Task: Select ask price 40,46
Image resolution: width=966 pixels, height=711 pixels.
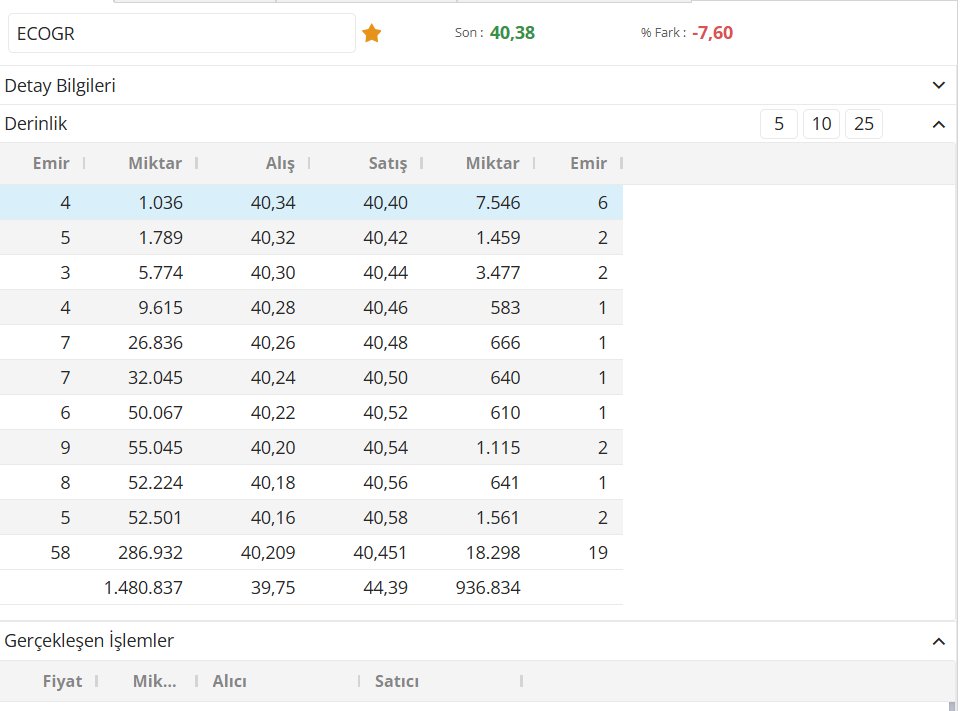Action: point(386,308)
